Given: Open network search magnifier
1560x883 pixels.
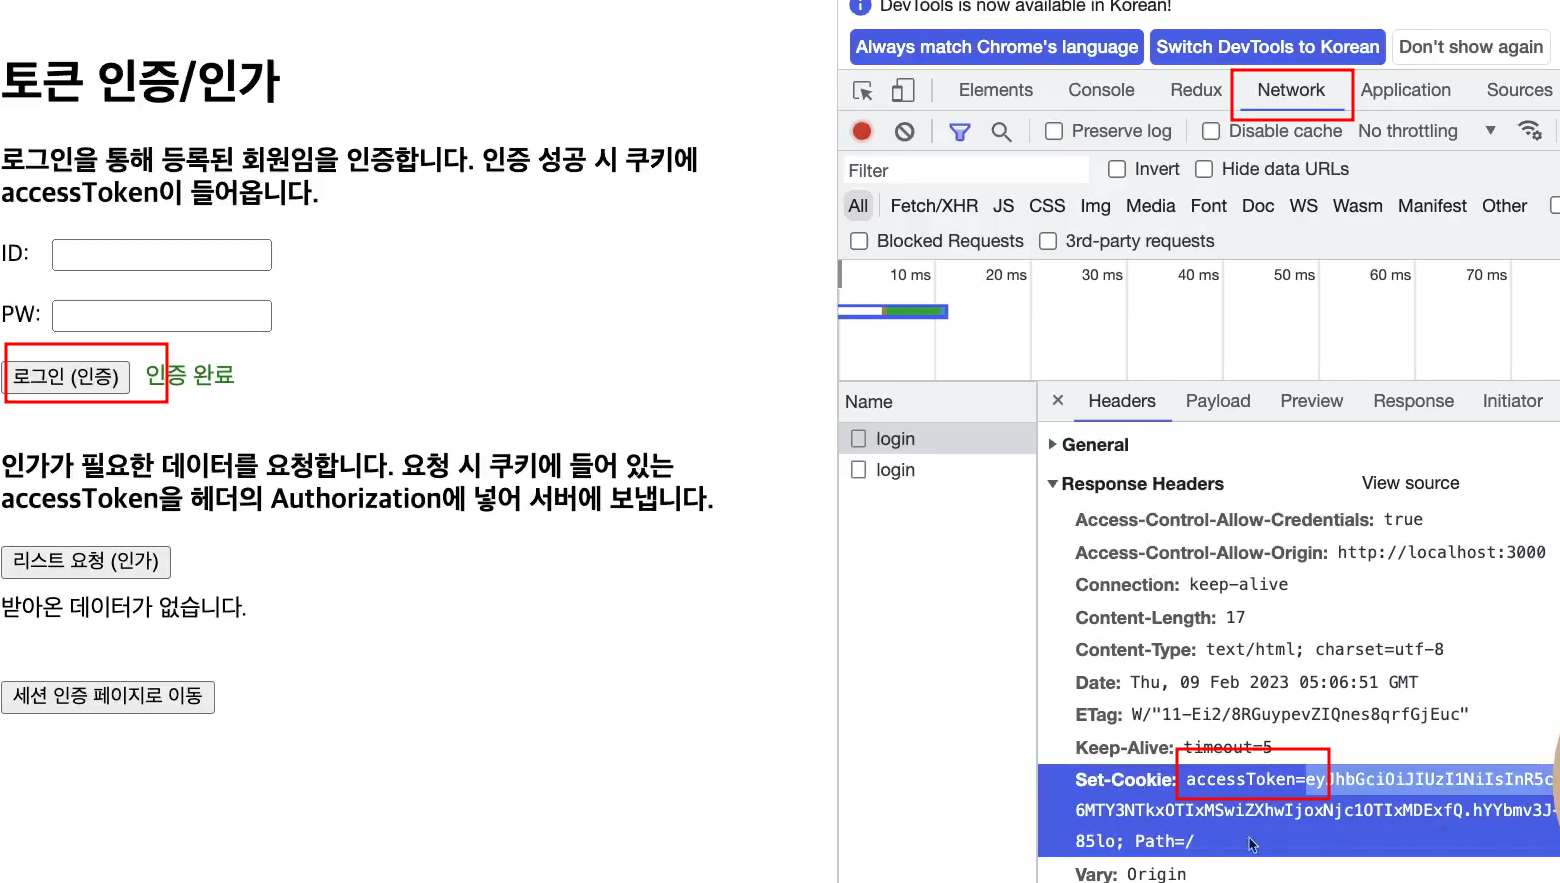Looking at the screenshot, I should pyautogui.click(x=1001, y=131).
